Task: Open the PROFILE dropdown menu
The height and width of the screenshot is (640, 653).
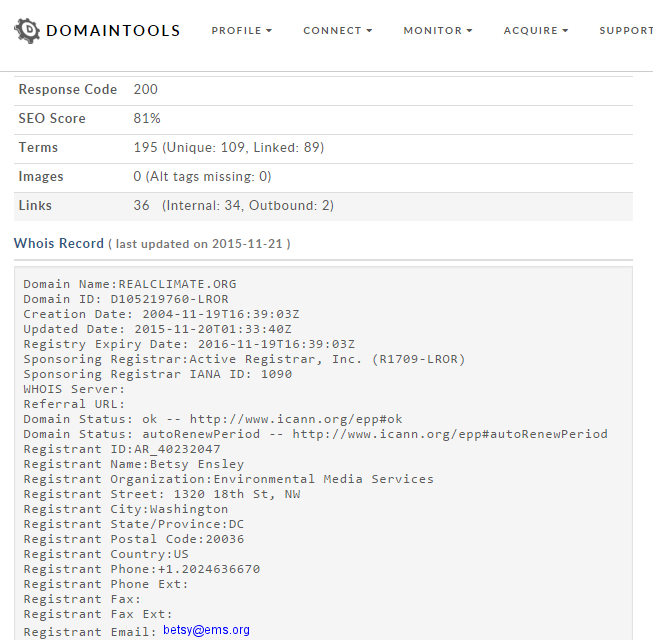Action: coord(242,31)
